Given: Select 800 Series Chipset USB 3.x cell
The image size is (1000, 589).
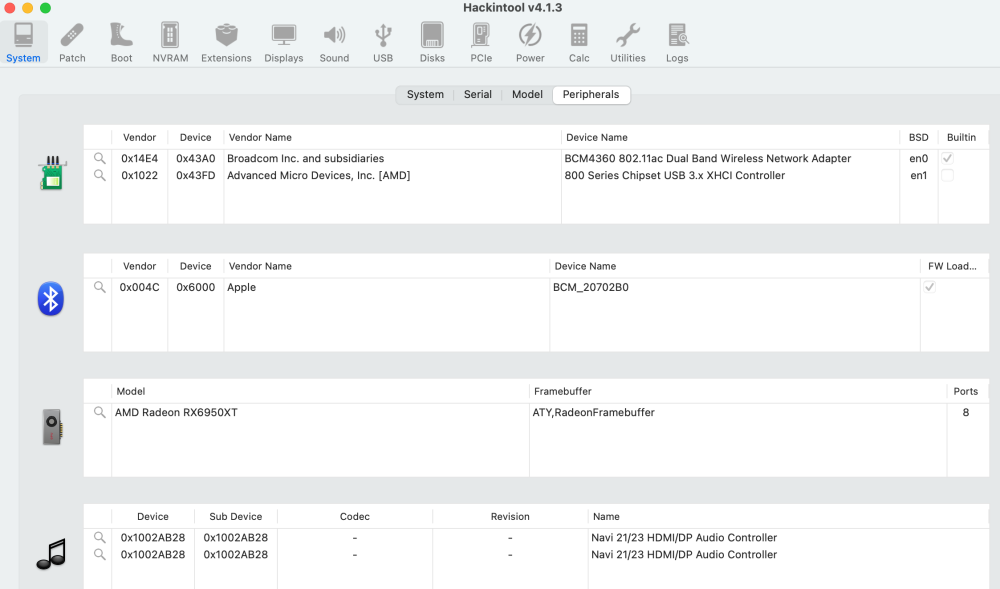Looking at the screenshot, I should (674, 175).
